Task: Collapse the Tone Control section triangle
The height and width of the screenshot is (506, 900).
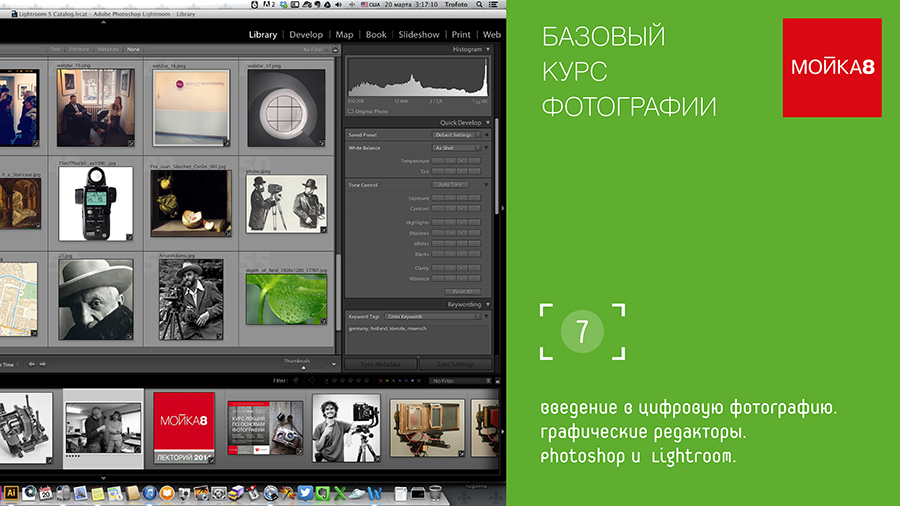Action: coord(487,185)
